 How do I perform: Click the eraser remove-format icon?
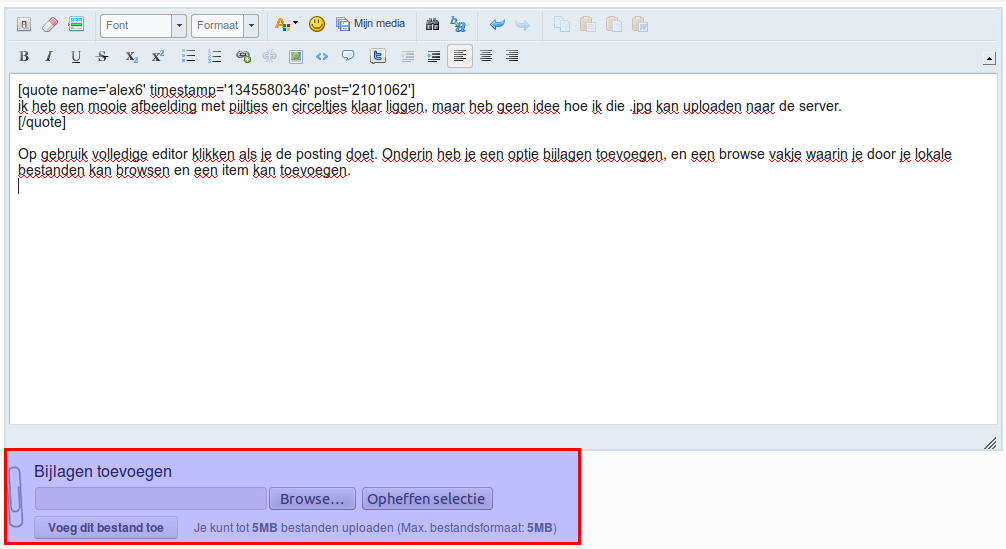50,24
